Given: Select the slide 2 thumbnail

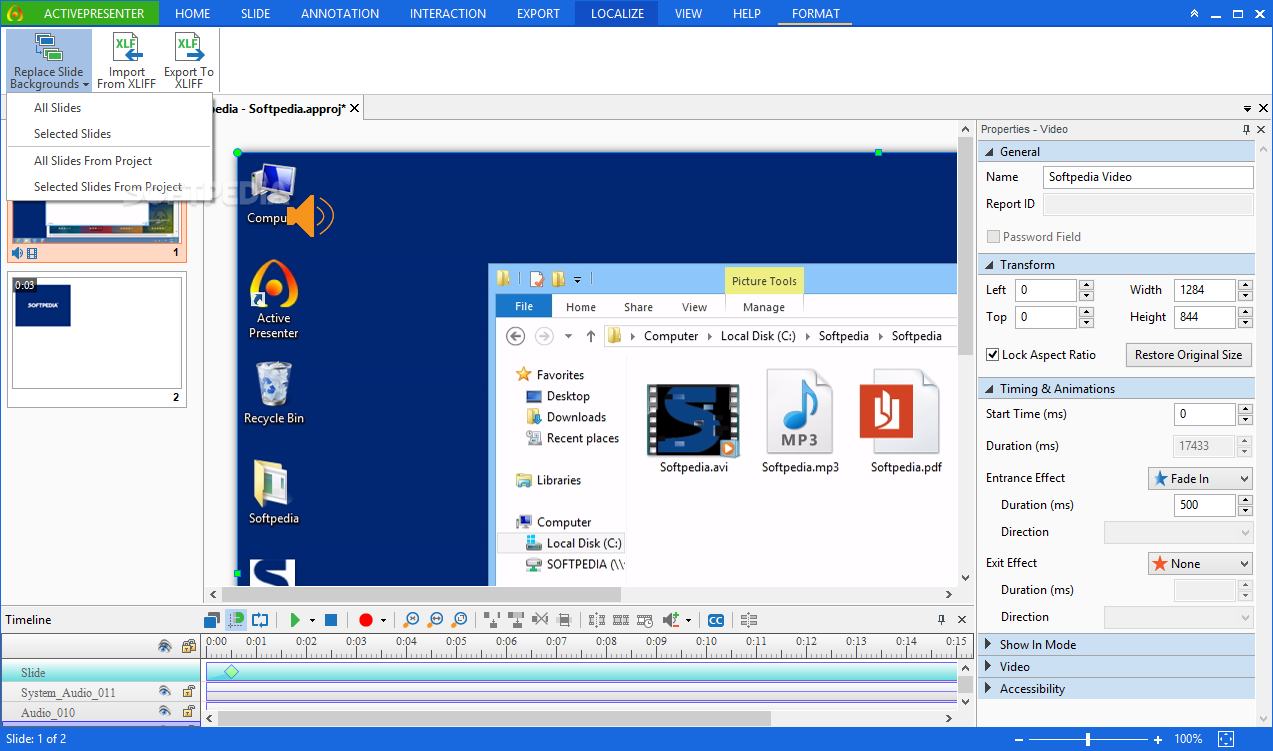Looking at the screenshot, I should (x=97, y=340).
